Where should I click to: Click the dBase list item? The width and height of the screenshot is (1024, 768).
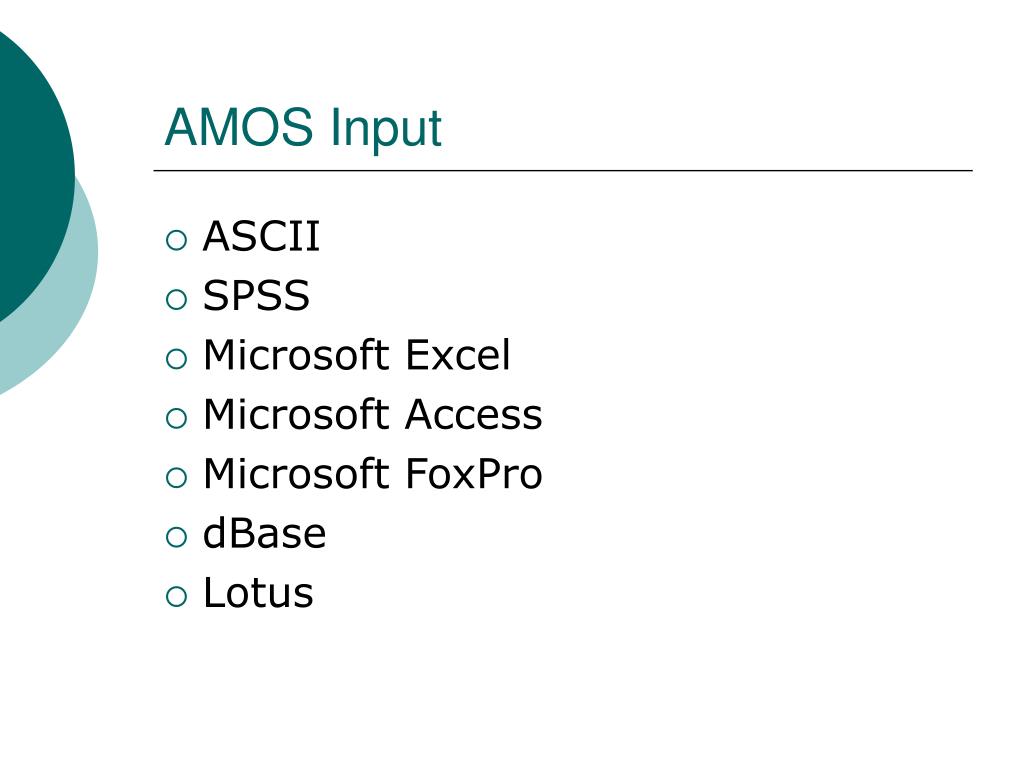[x=264, y=533]
